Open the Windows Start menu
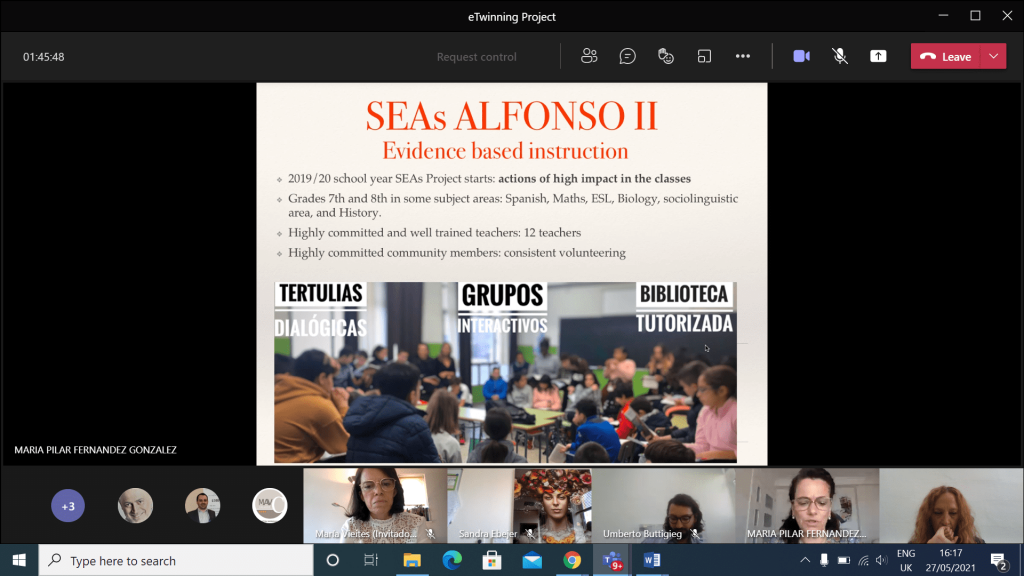1024x576 pixels. [x=18, y=561]
